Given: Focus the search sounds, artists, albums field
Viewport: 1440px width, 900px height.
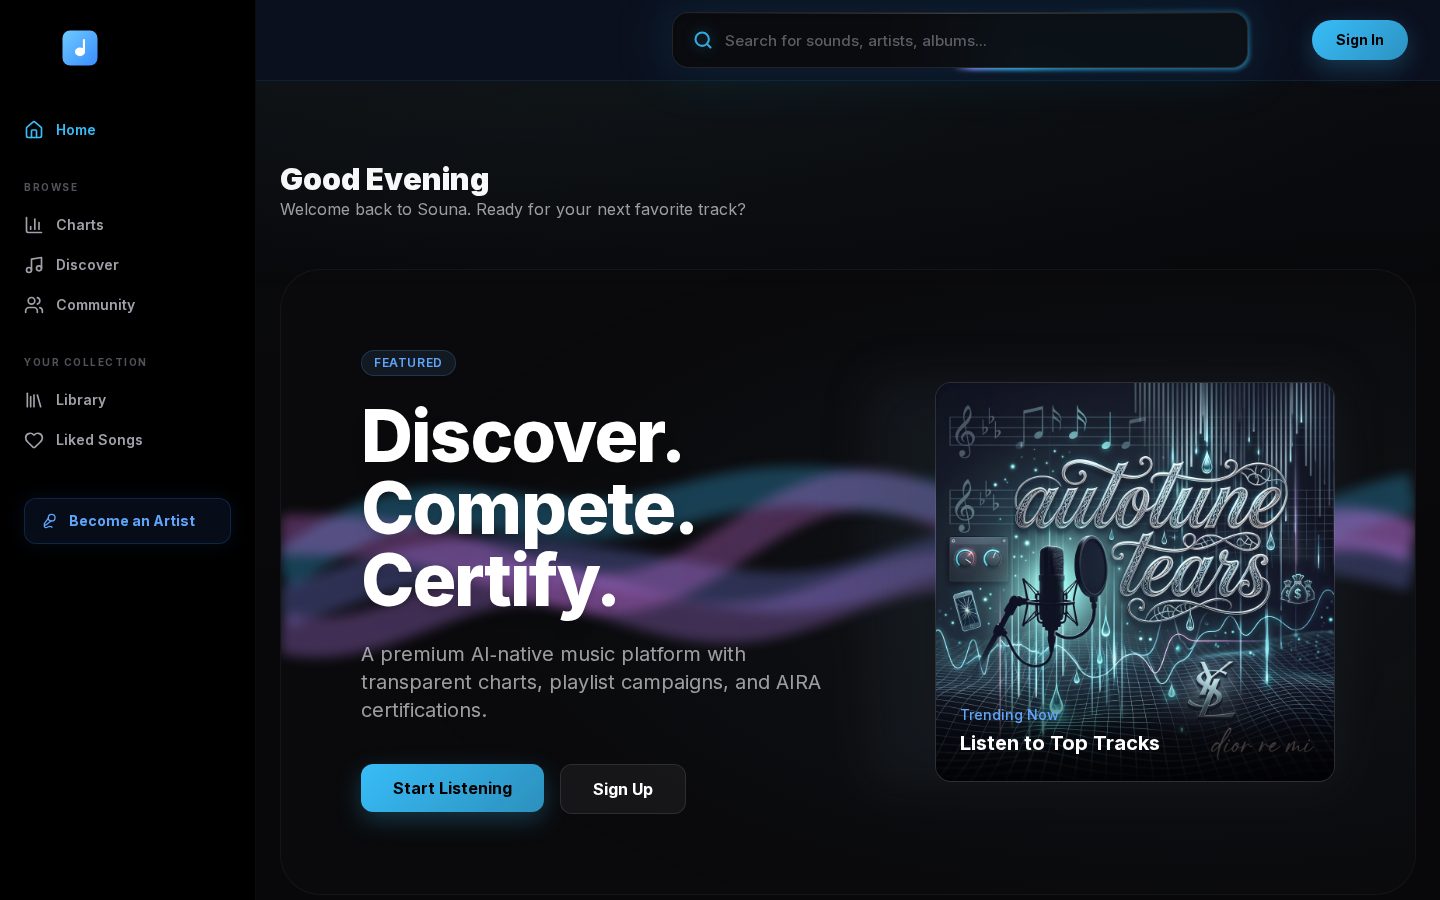Looking at the screenshot, I should pyautogui.click(x=960, y=40).
